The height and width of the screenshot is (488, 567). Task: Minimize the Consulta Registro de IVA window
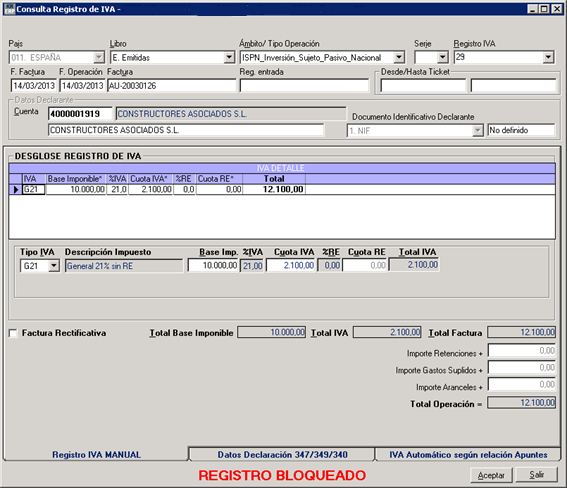pyautogui.click(x=532, y=9)
